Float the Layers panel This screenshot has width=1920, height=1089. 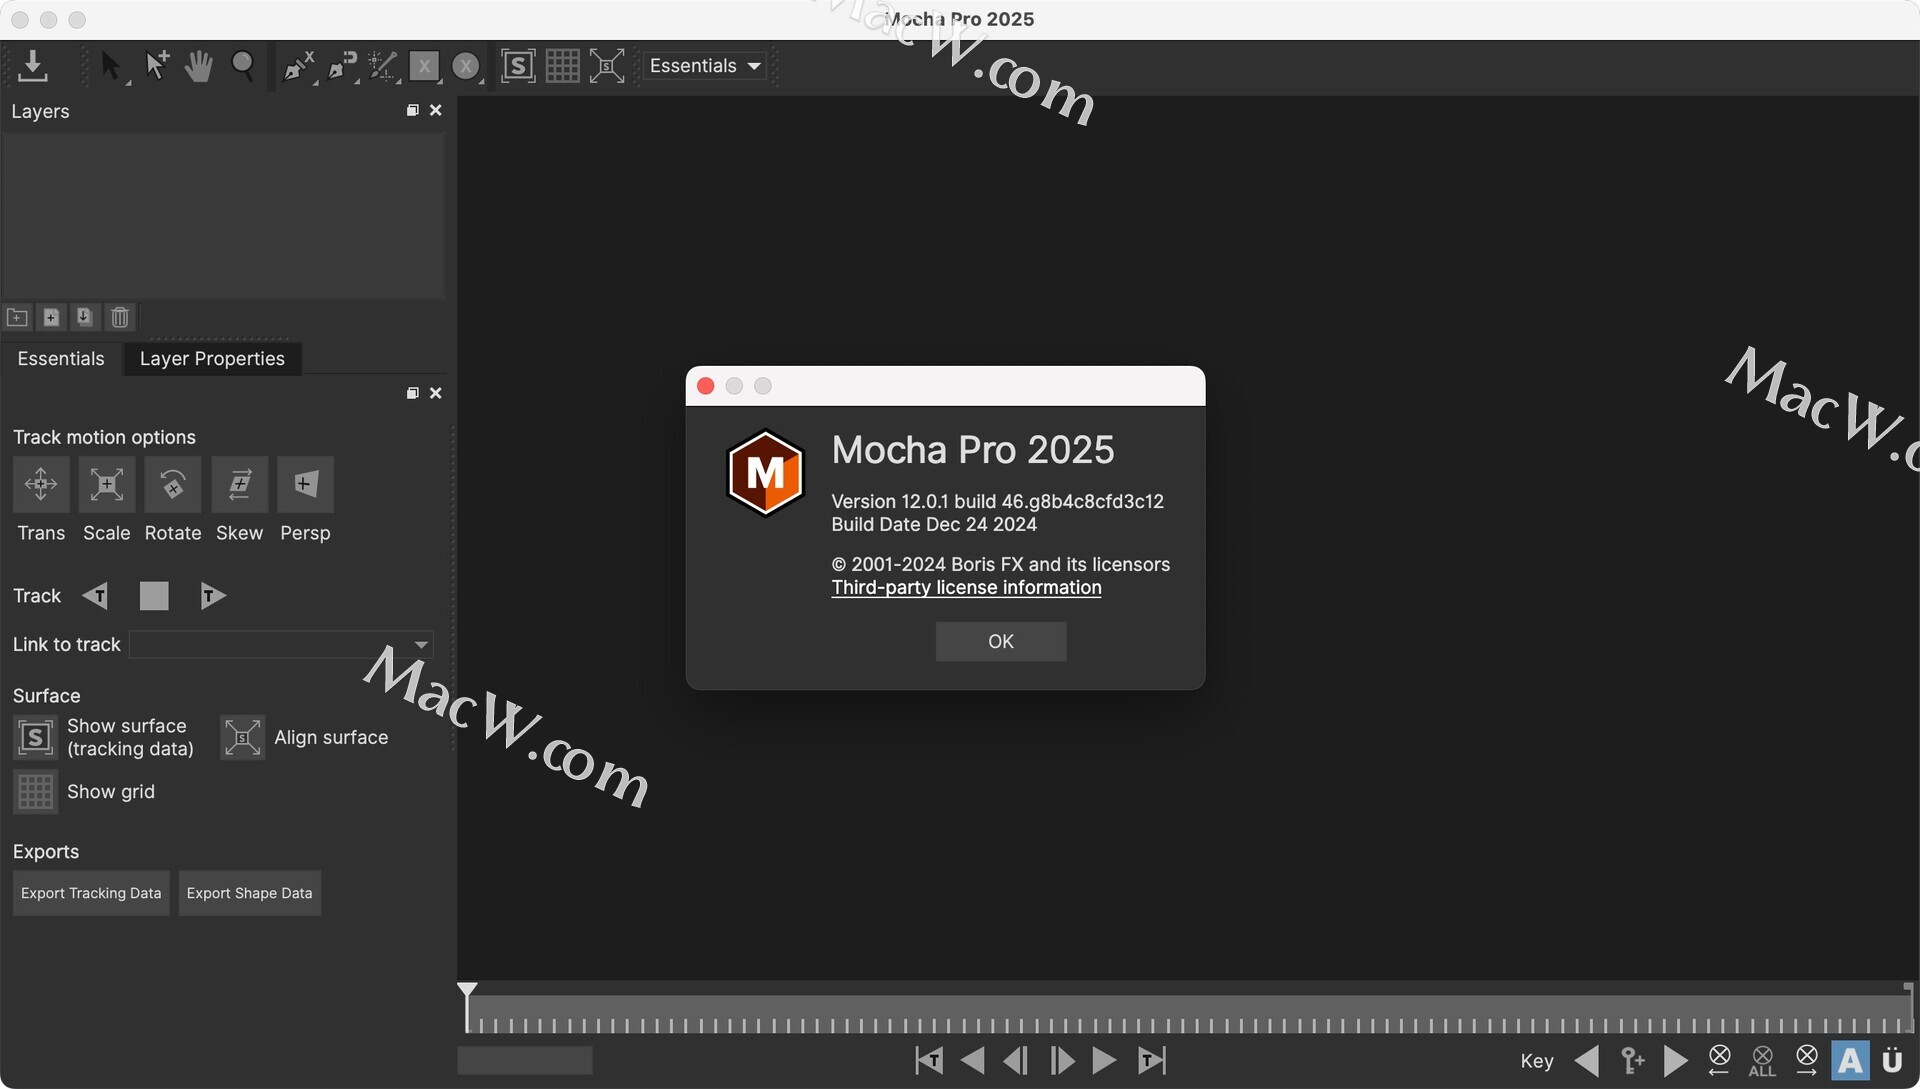(413, 110)
